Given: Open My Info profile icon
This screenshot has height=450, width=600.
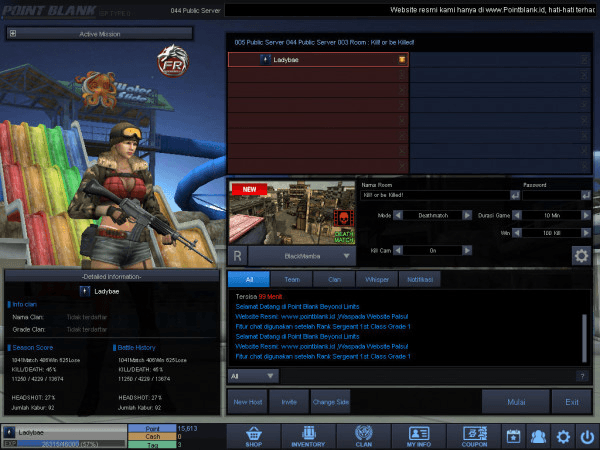Looking at the screenshot, I should [419, 437].
